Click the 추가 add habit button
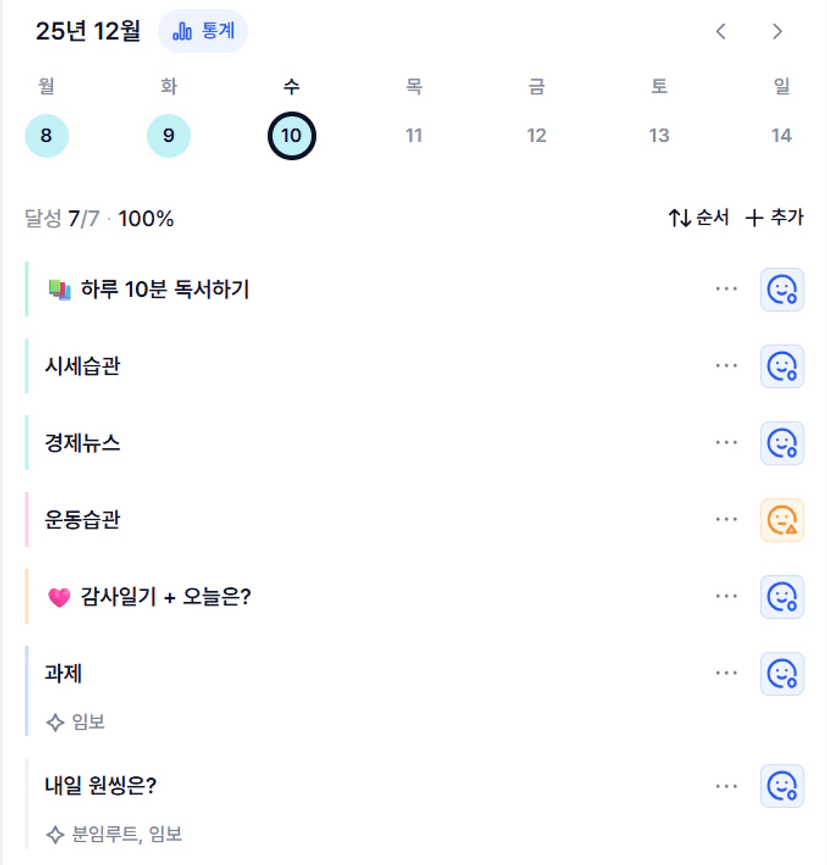 coord(775,218)
